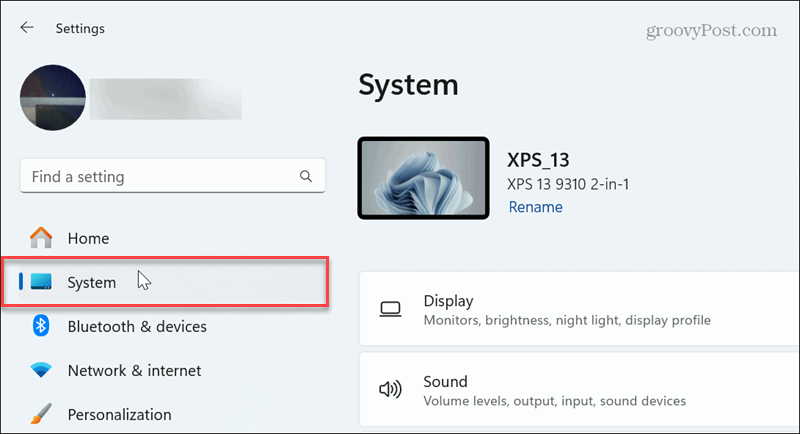800x434 pixels.
Task: Click the System monitor icon
Action: point(41,282)
